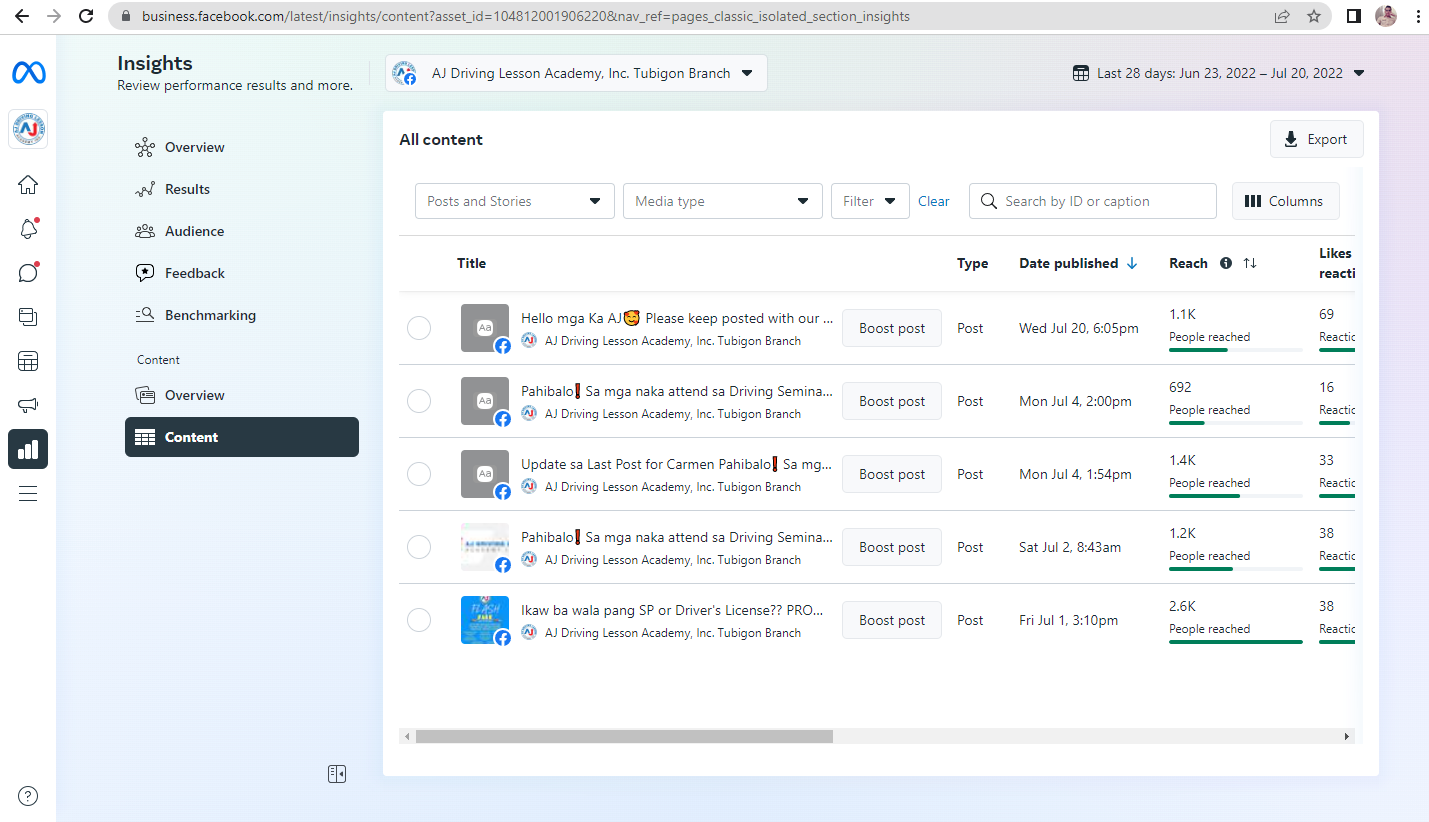Click the browser back arrow
Image resolution: width=1429 pixels, height=822 pixels.
point(22,16)
